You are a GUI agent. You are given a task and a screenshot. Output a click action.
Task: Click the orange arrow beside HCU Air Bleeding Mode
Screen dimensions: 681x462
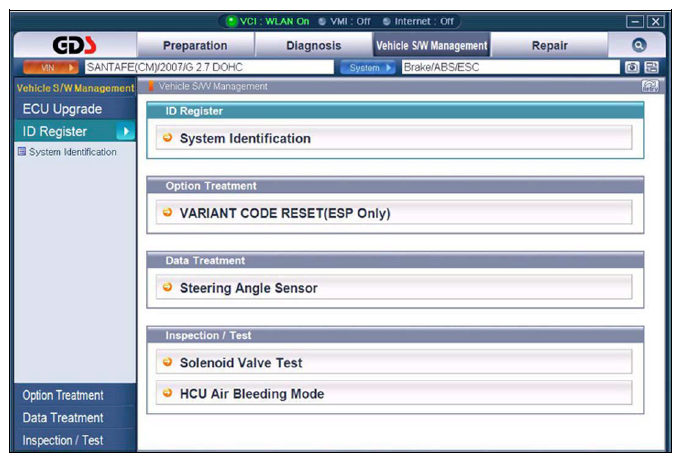tap(167, 393)
